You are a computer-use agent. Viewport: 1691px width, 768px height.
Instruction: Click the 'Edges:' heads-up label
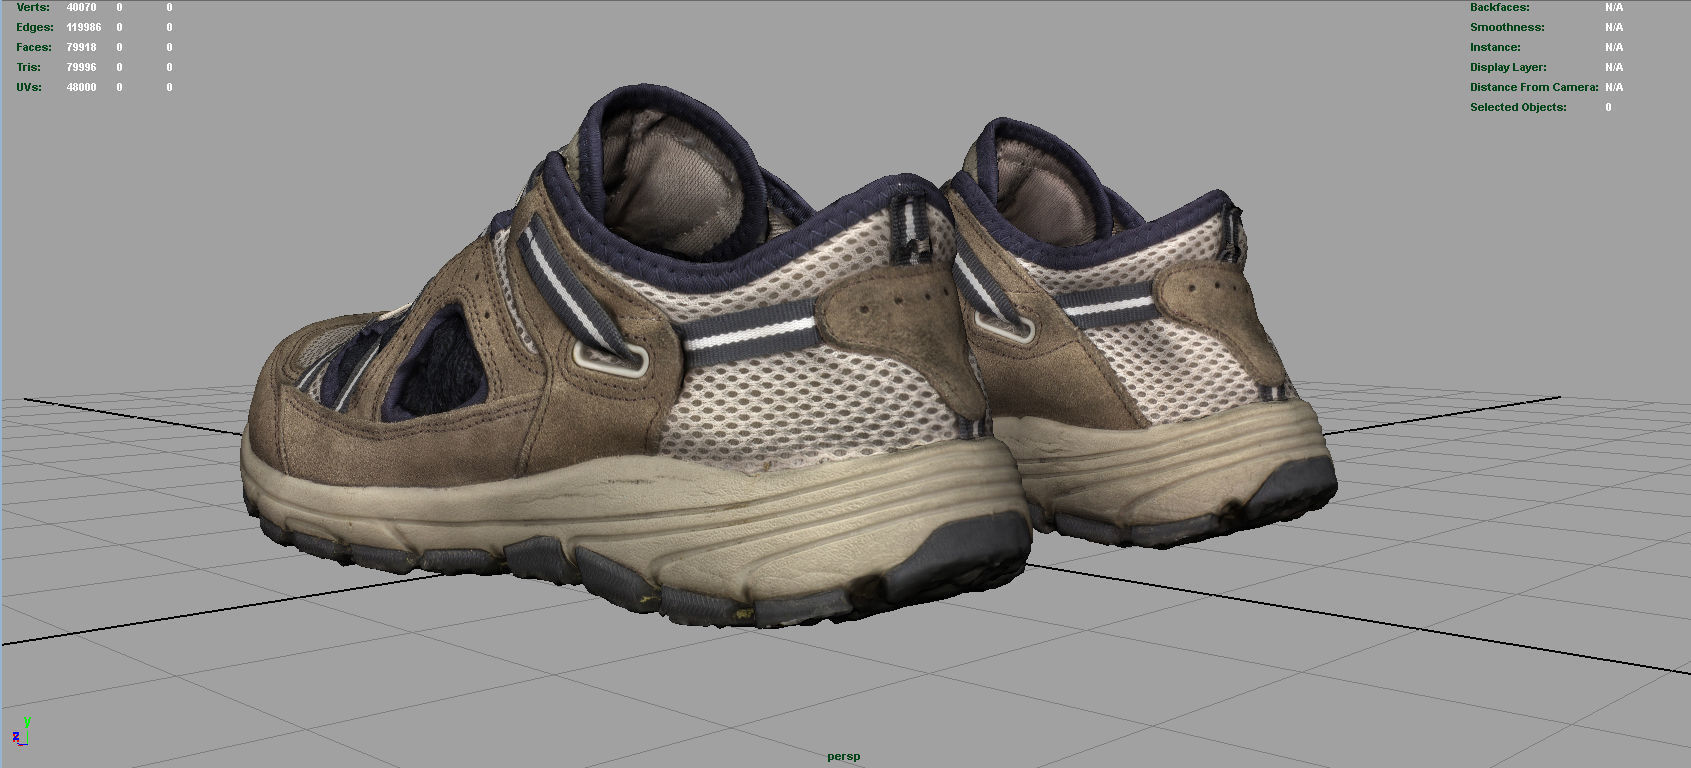tap(35, 27)
